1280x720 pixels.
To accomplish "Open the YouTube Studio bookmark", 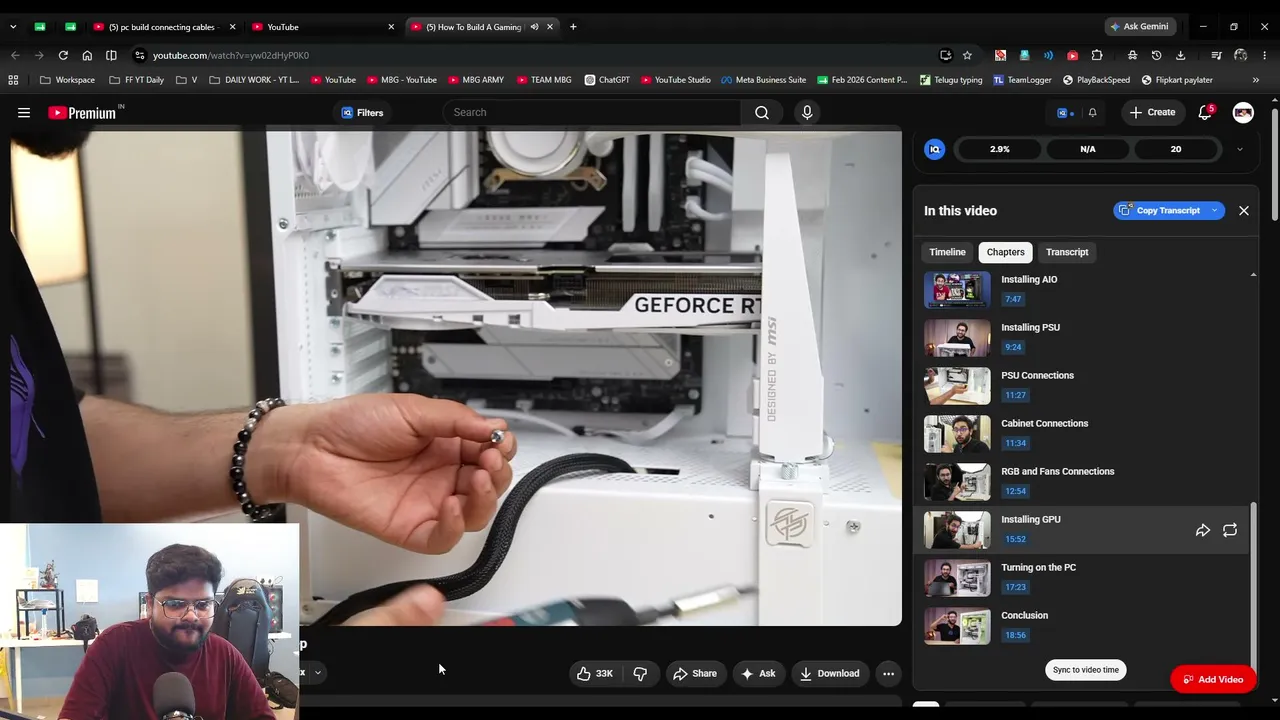I will point(677,80).
